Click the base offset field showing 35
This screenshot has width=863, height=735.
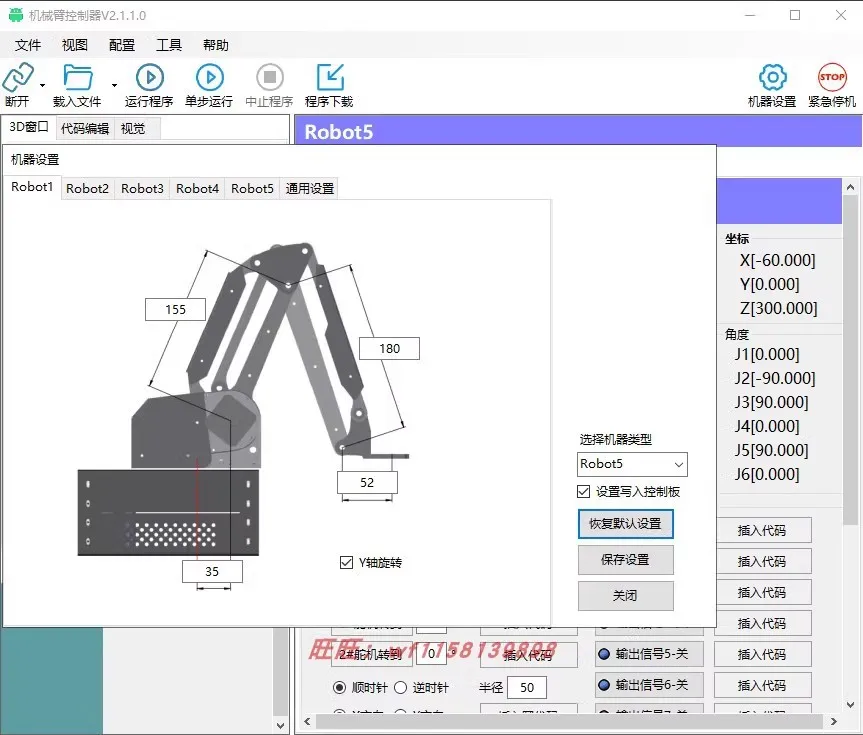tap(212, 571)
